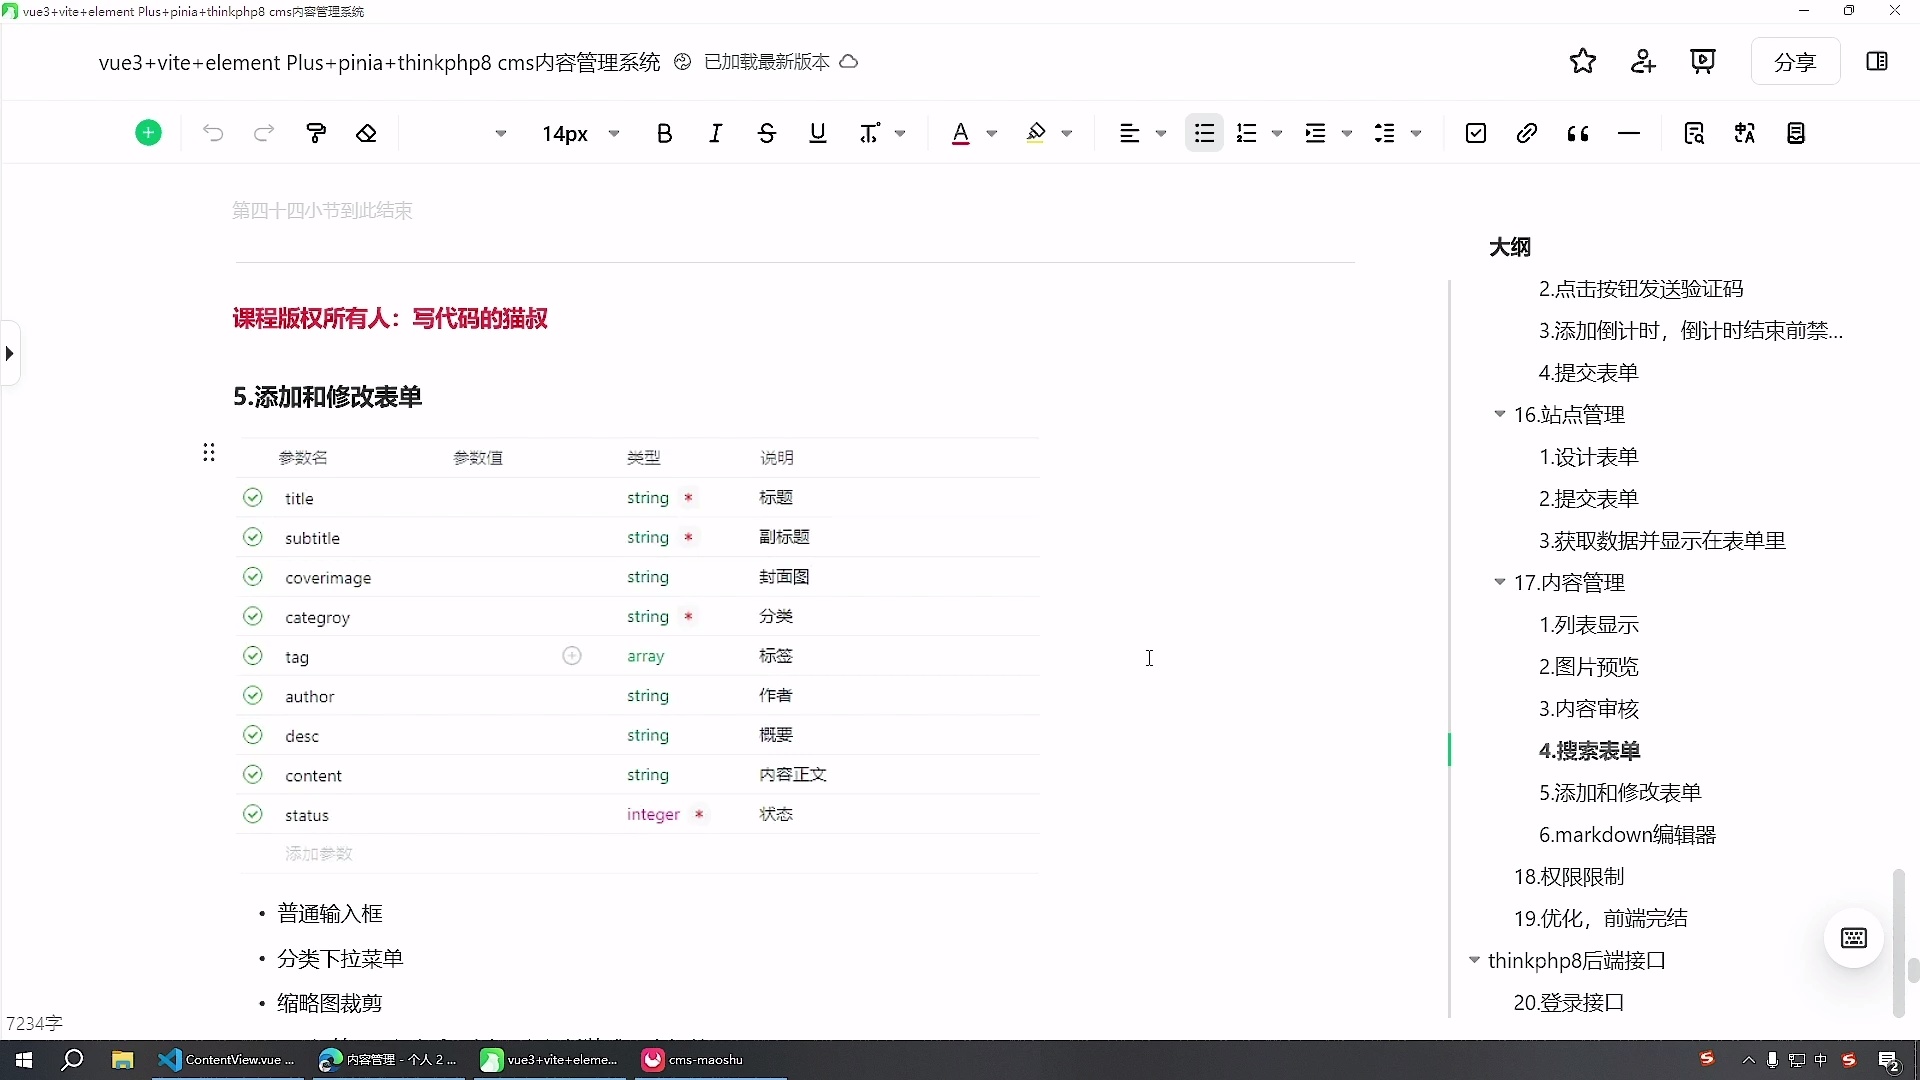
Task: Jump to 4.搜索表单 in the outline
Action: [1589, 751]
